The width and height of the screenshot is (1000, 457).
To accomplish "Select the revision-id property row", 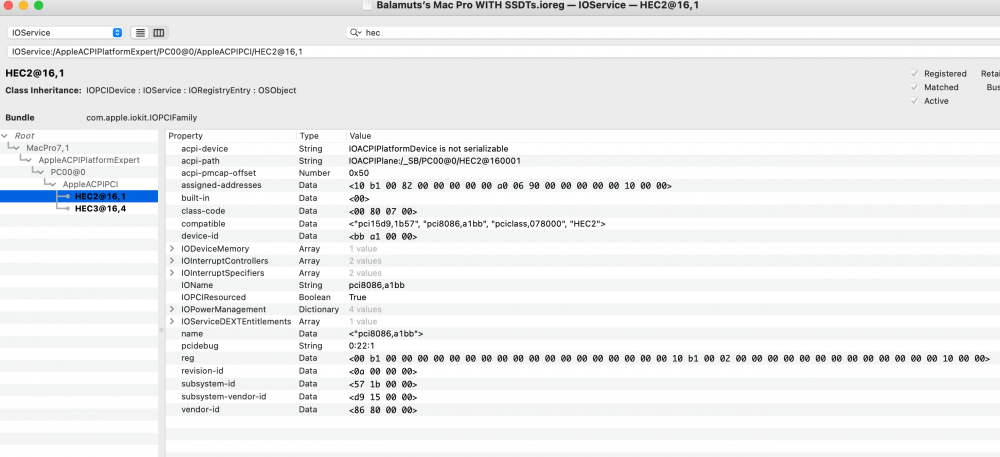I will 583,370.
